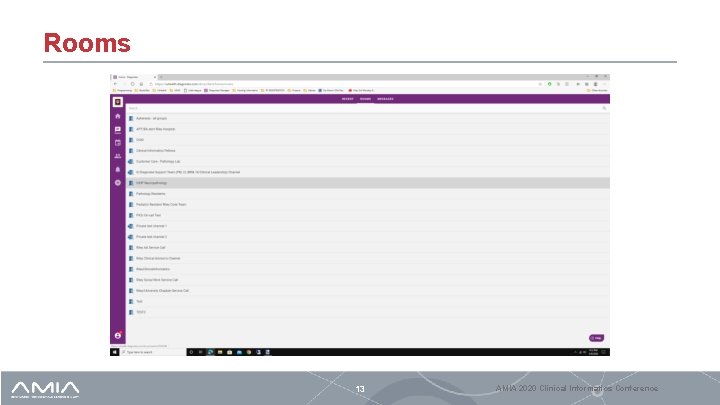The height and width of the screenshot is (405, 720).
Task: Switch to the ROOMS tab
Action: (366, 99)
